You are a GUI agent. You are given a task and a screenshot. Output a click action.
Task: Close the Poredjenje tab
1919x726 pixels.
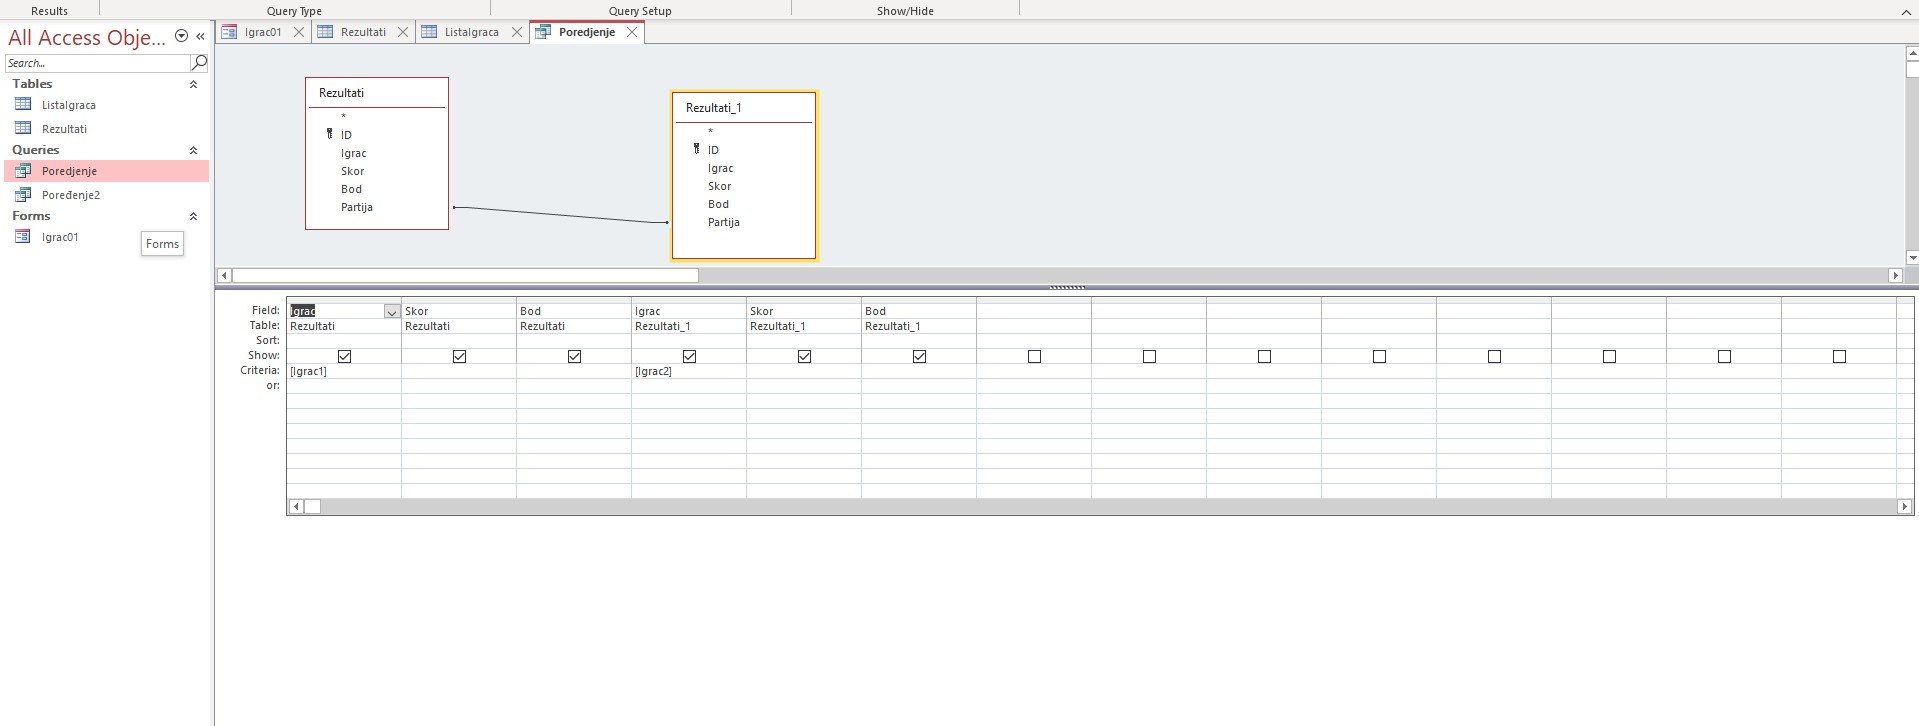[632, 32]
